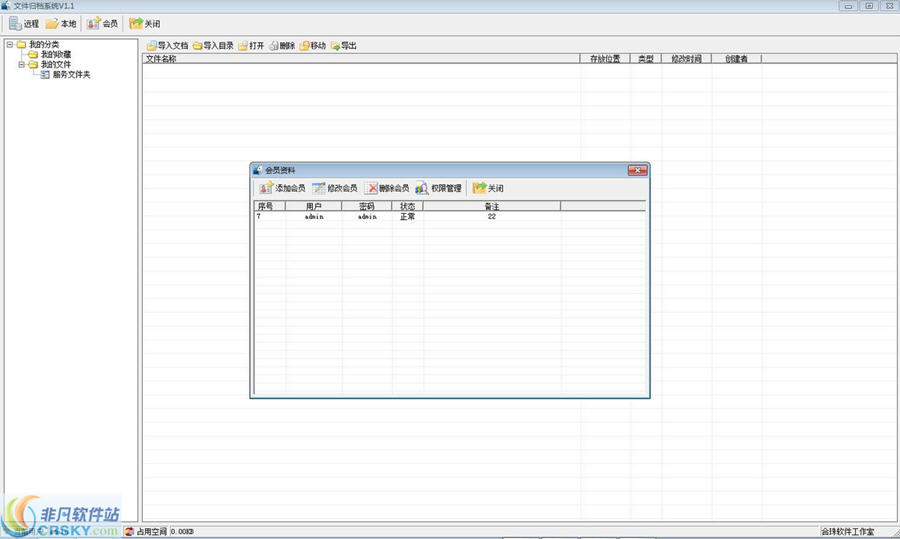Sort by 文件名称 column header
Viewport: 900px width, 539px height.
tap(361, 59)
